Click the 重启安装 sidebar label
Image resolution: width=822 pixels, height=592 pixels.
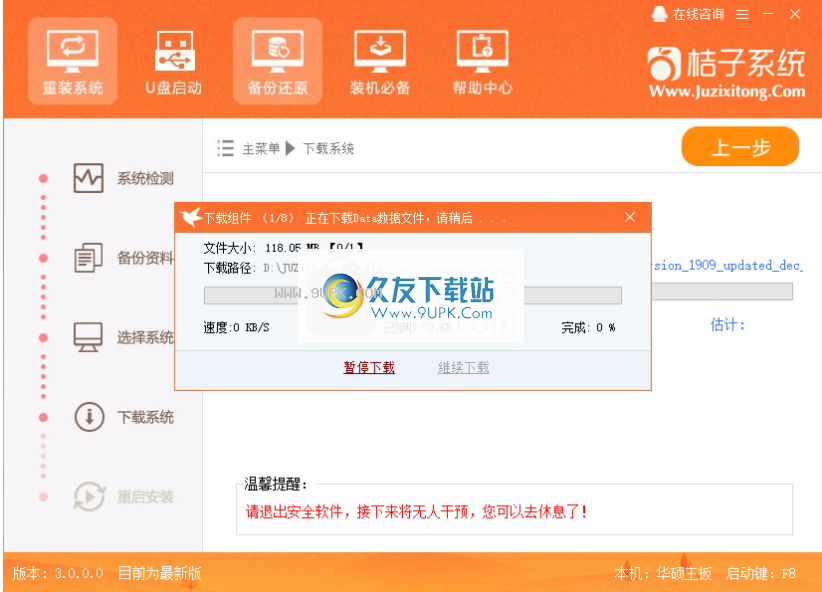tap(145, 497)
